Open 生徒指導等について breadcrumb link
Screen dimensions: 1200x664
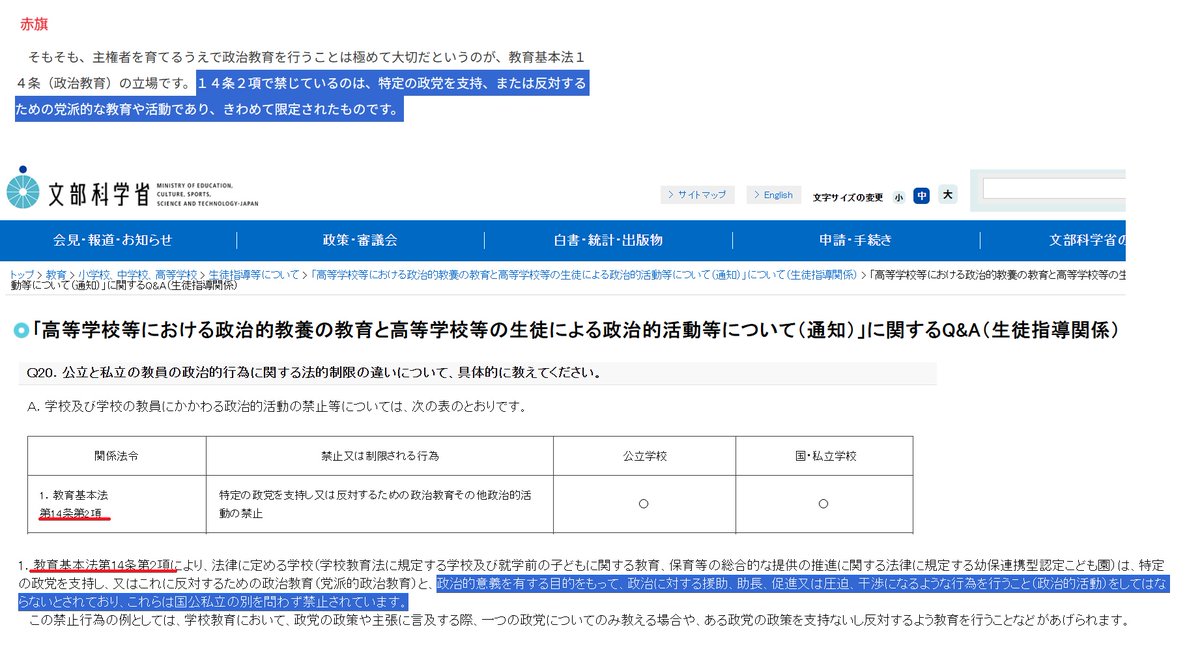click(x=254, y=274)
